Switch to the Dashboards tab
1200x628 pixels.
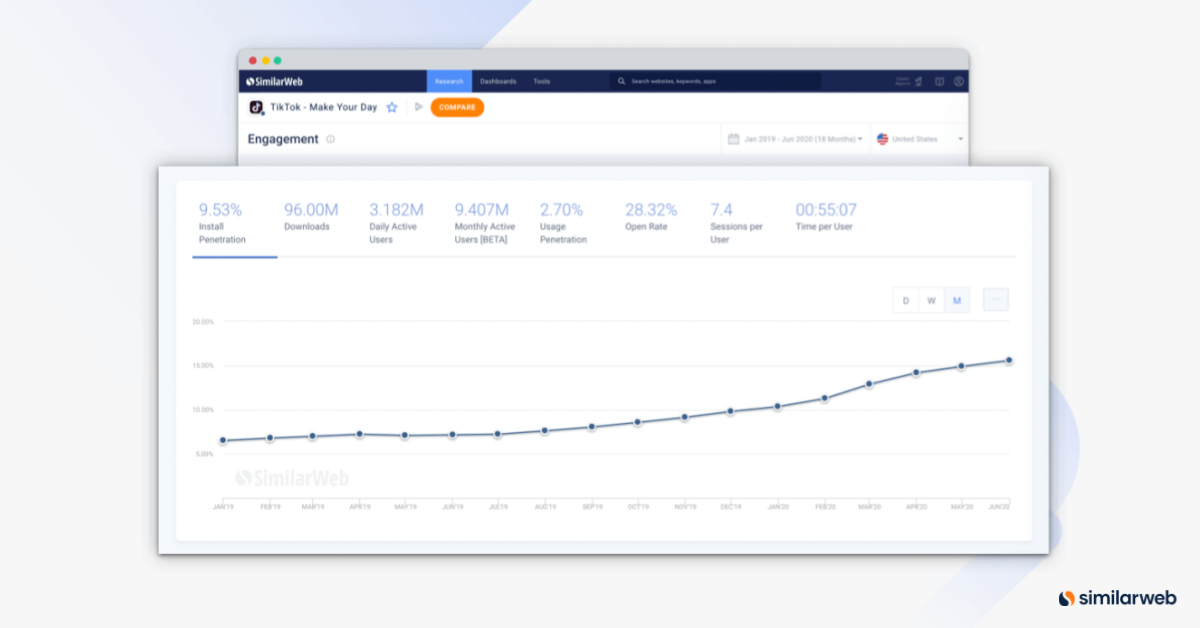pyautogui.click(x=498, y=81)
